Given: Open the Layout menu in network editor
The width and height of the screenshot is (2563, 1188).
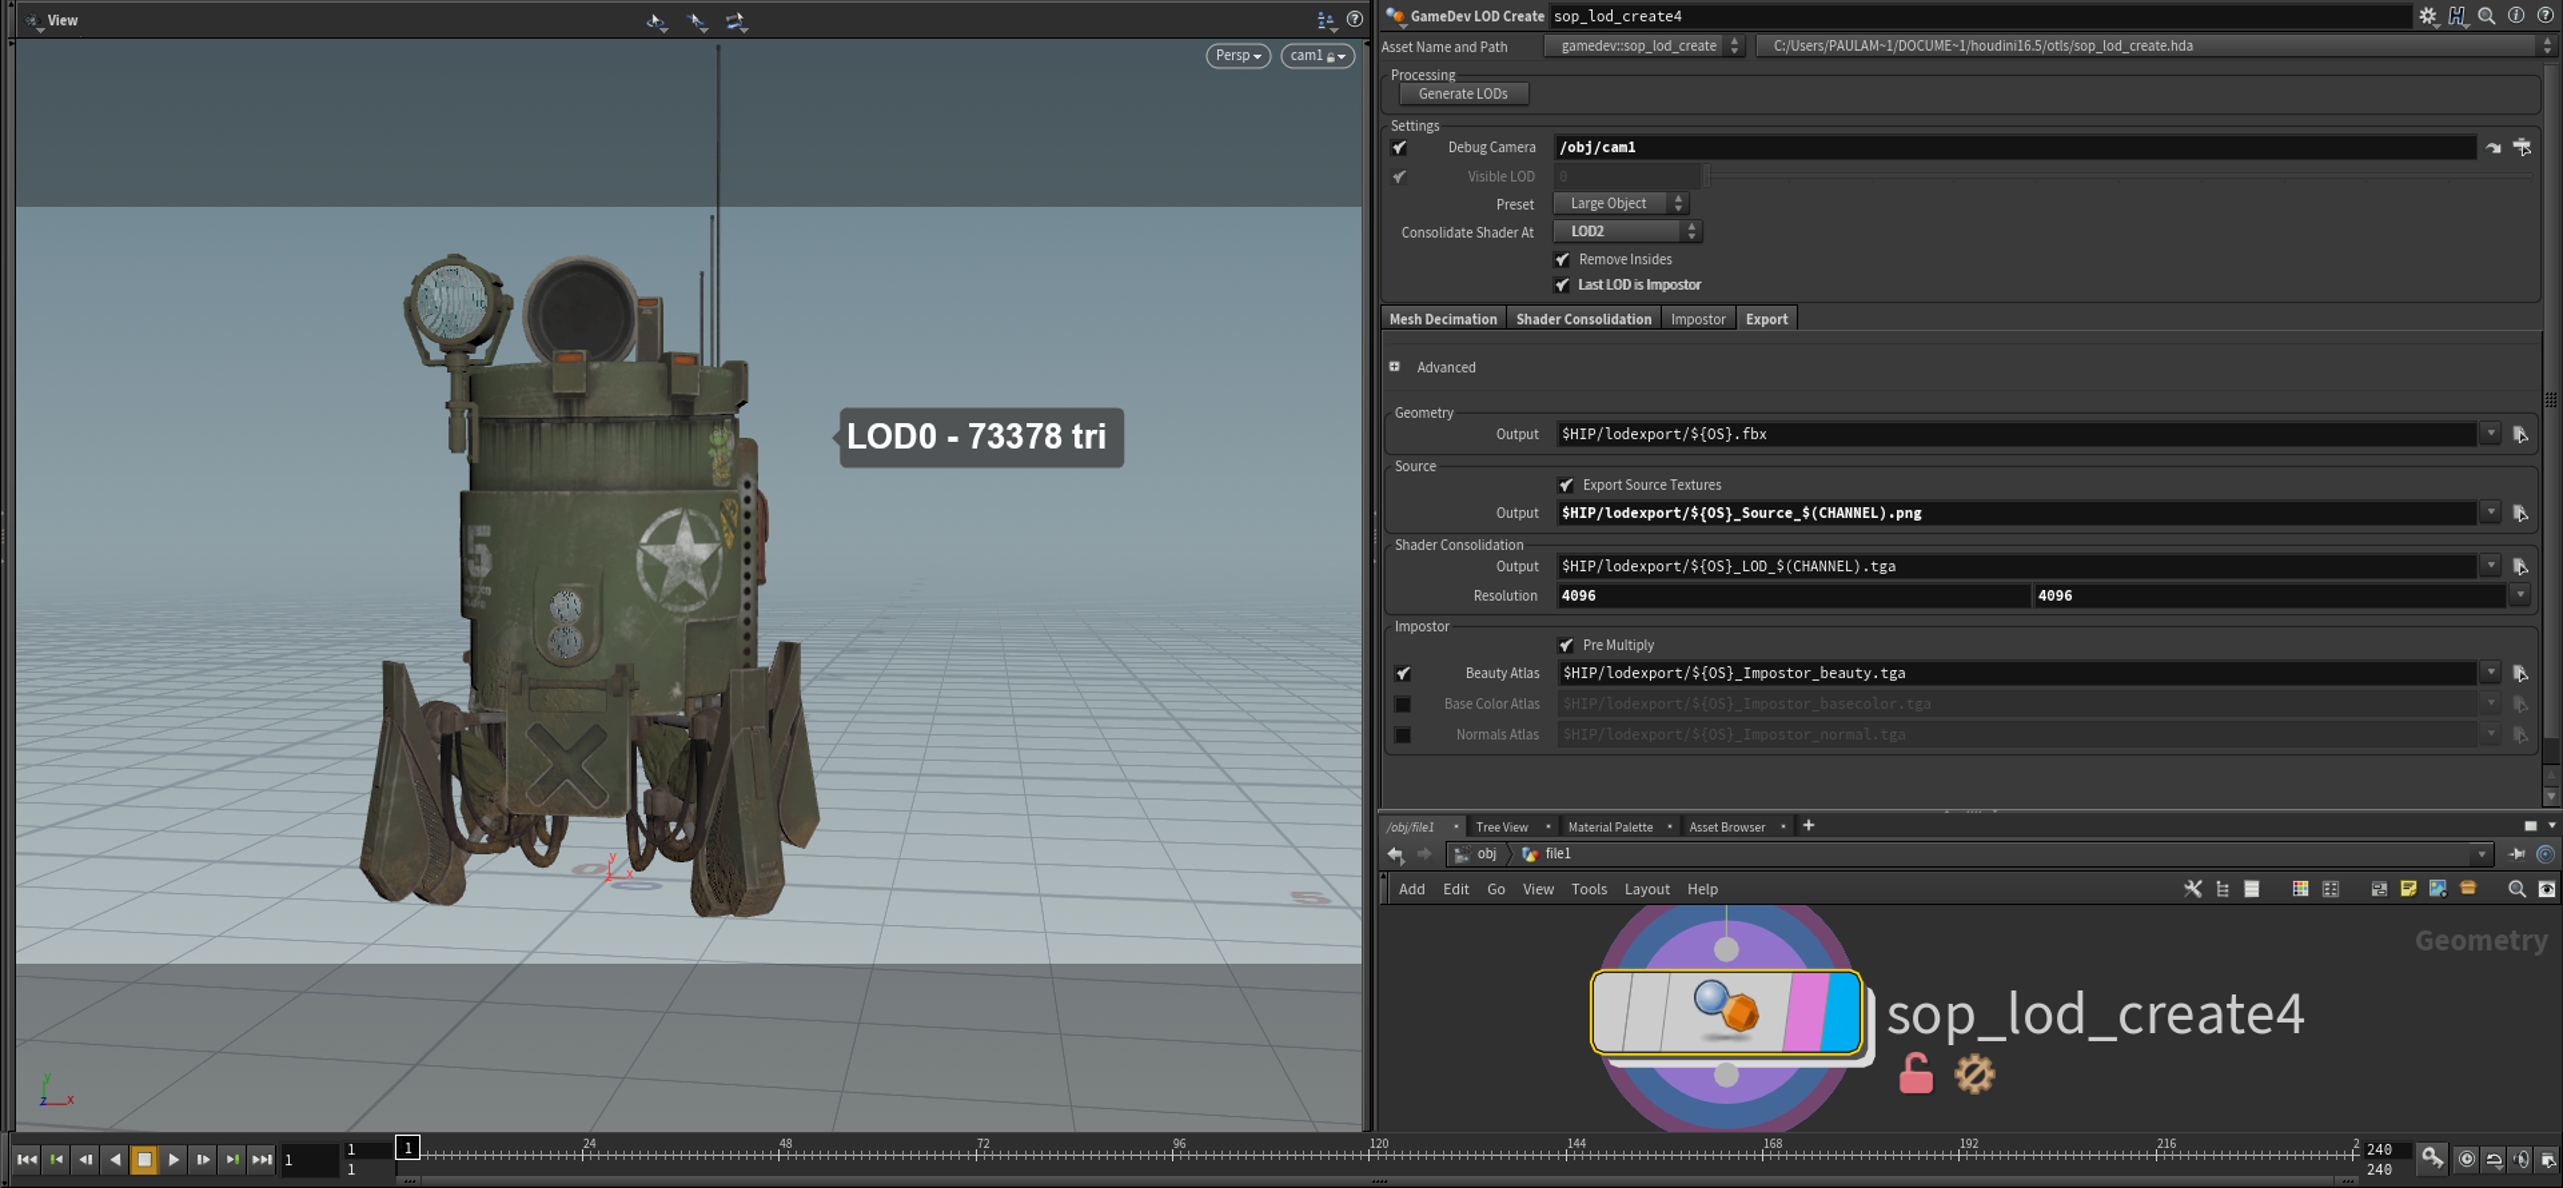Looking at the screenshot, I should [x=1646, y=889].
